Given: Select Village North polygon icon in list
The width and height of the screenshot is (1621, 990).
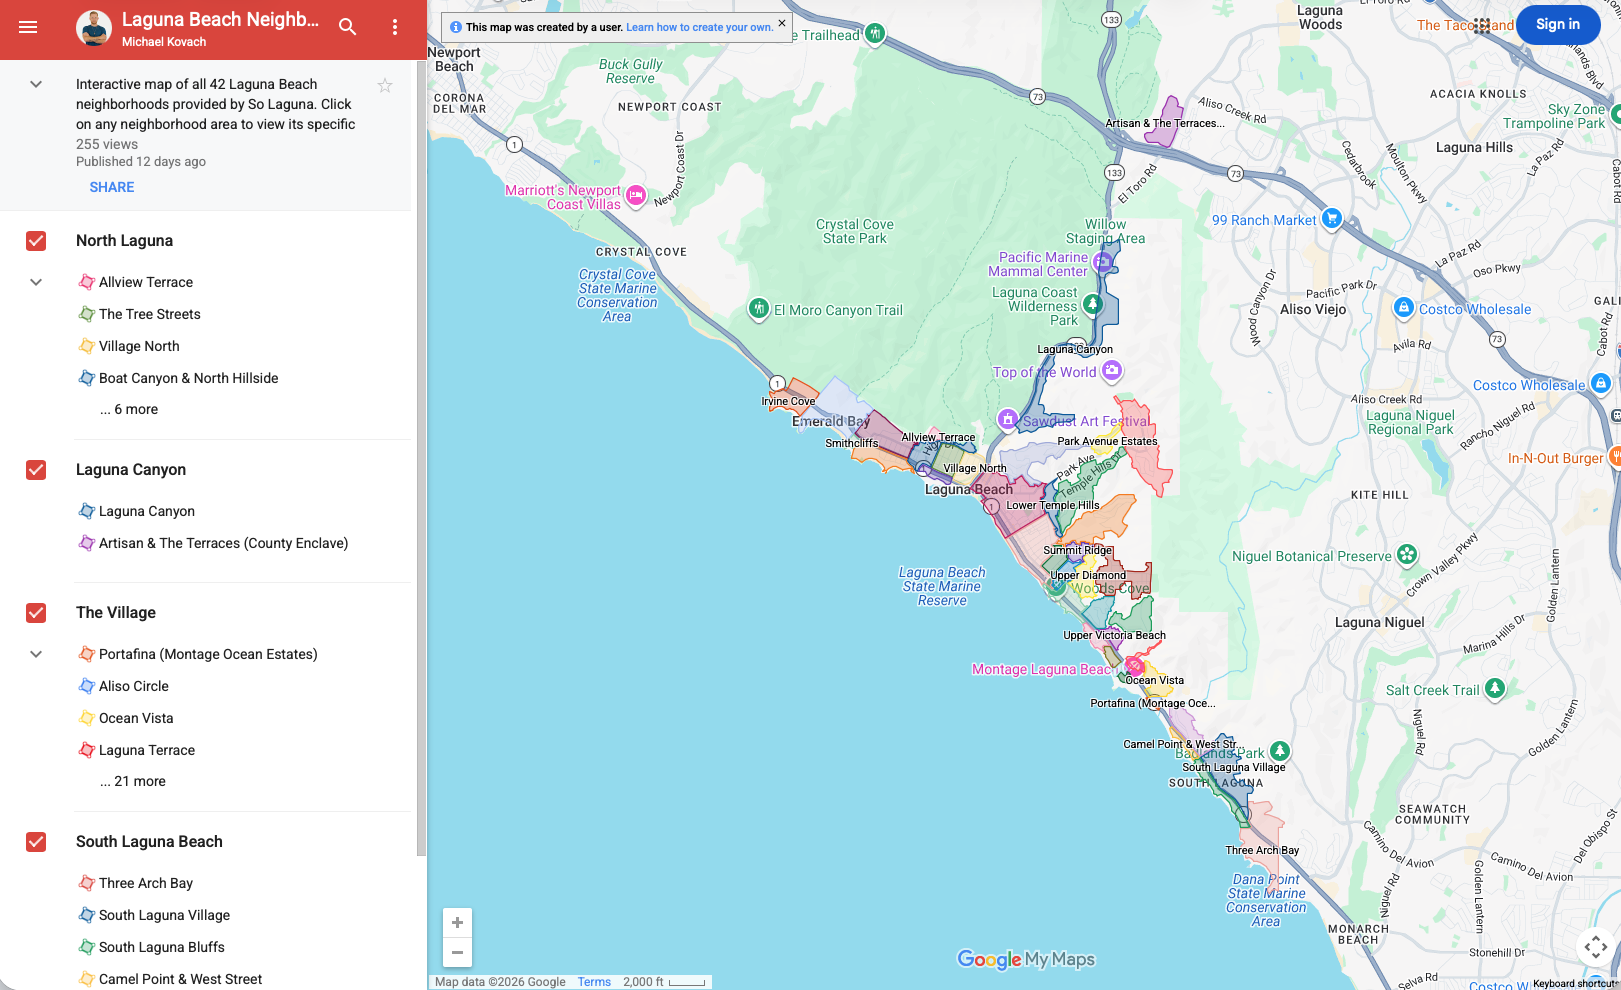Looking at the screenshot, I should [87, 346].
